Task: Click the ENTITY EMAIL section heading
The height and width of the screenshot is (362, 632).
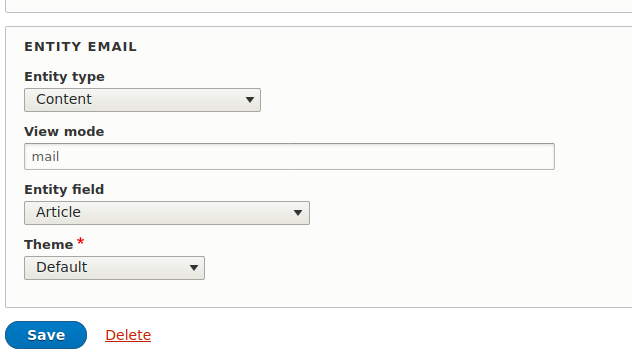Action: [x=81, y=47]
